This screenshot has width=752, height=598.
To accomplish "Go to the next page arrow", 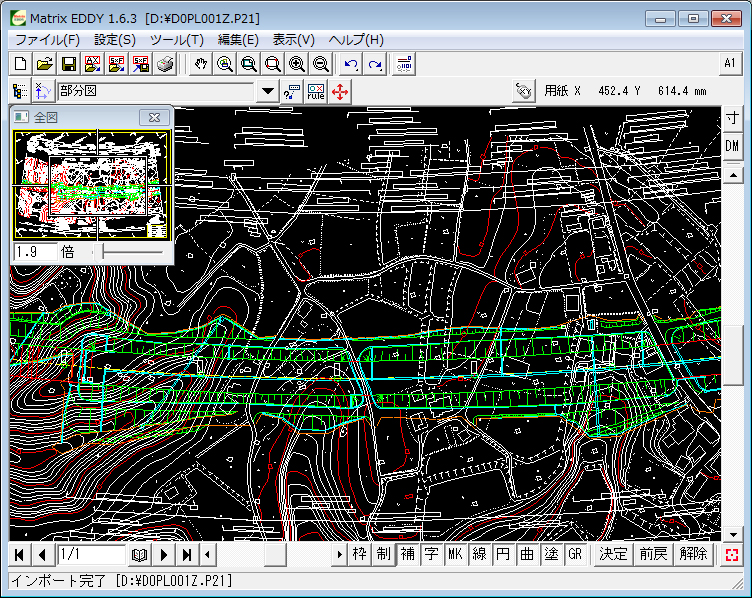I will point(164,554).
